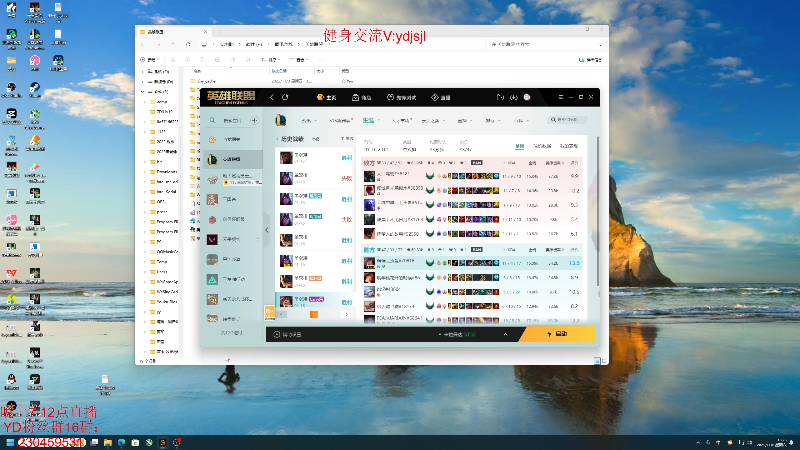The height and width of the screenshot is (450, 800).
Task: Go back using WeGame's back arrow
Action: 272,97
